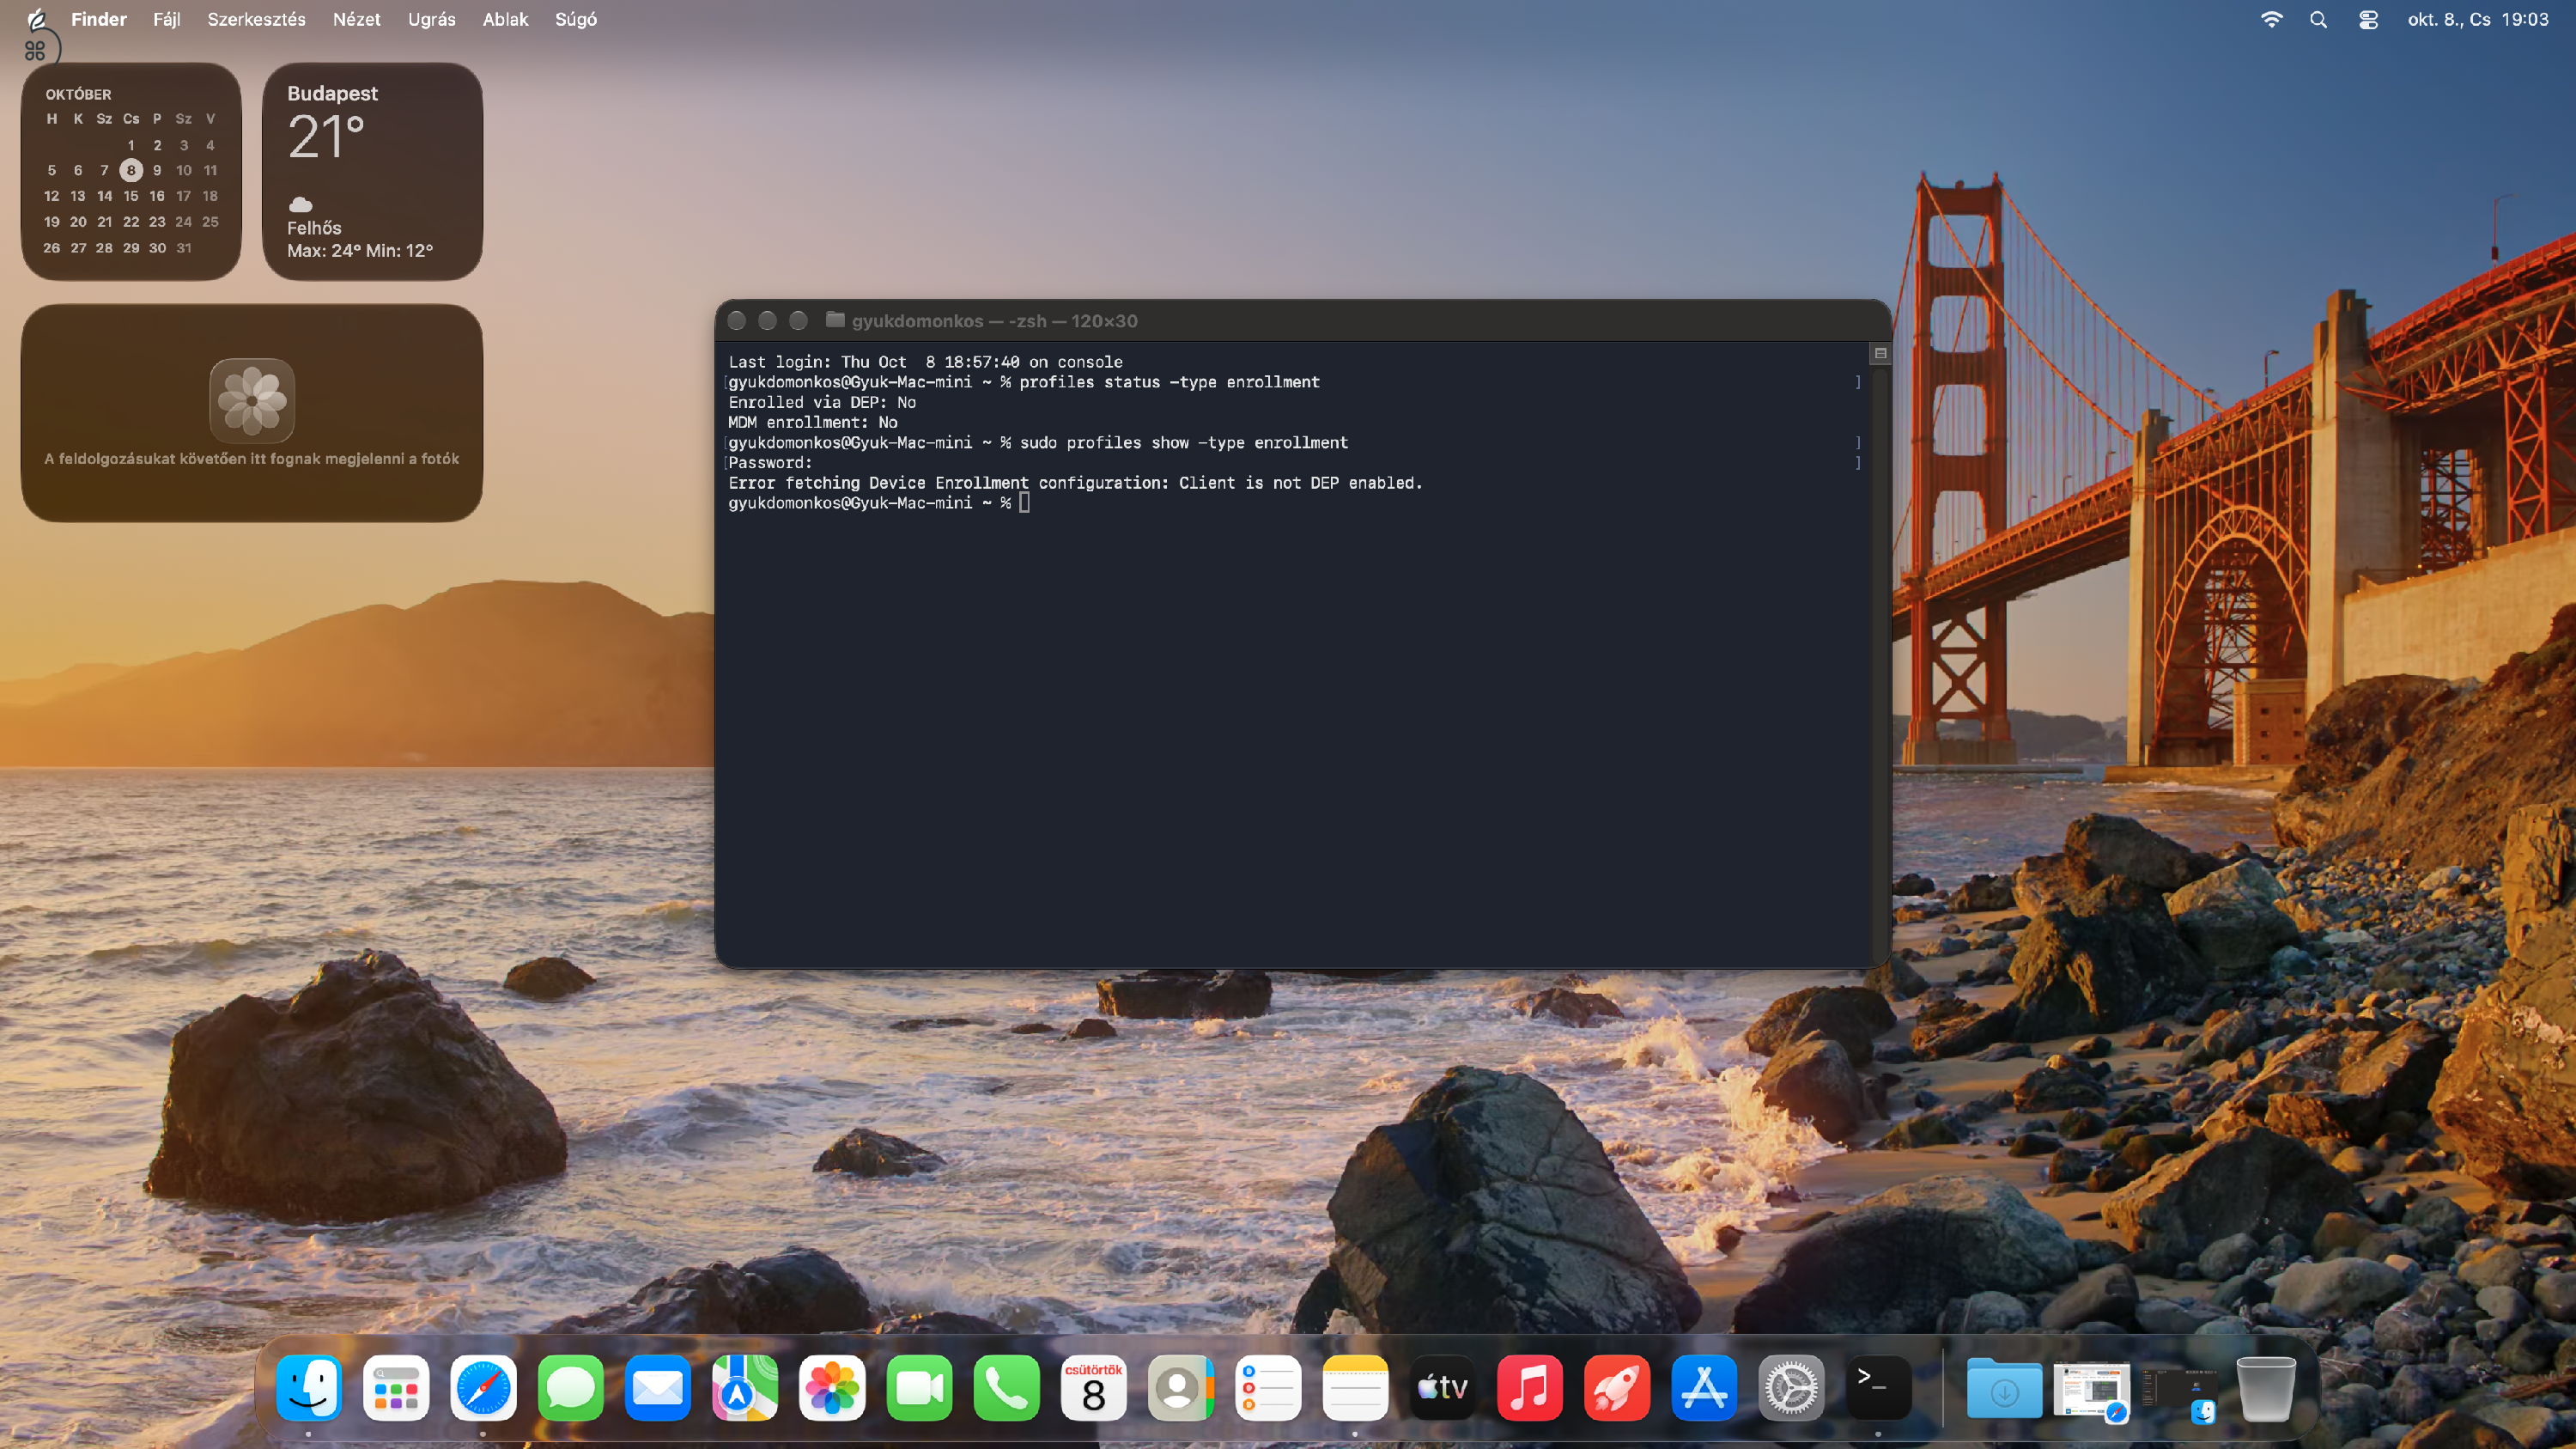This screenshot has height=1449, width=2576.
Task: Launch Music from the Dock
Action: (x=1529, y=1388)
